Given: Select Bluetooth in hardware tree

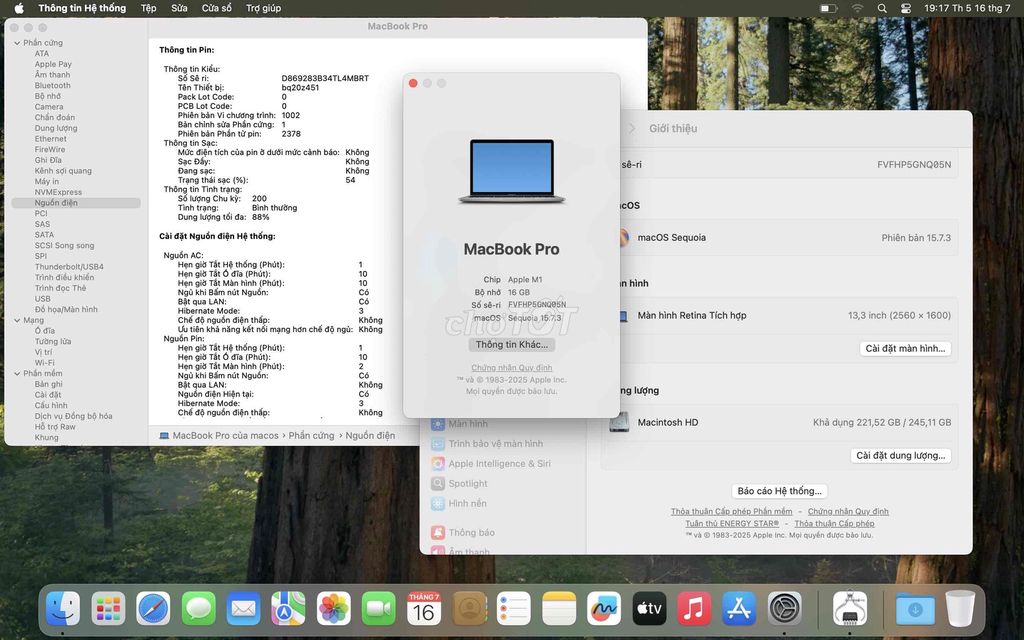Looking at the screenshot, I should pos(52,86).
